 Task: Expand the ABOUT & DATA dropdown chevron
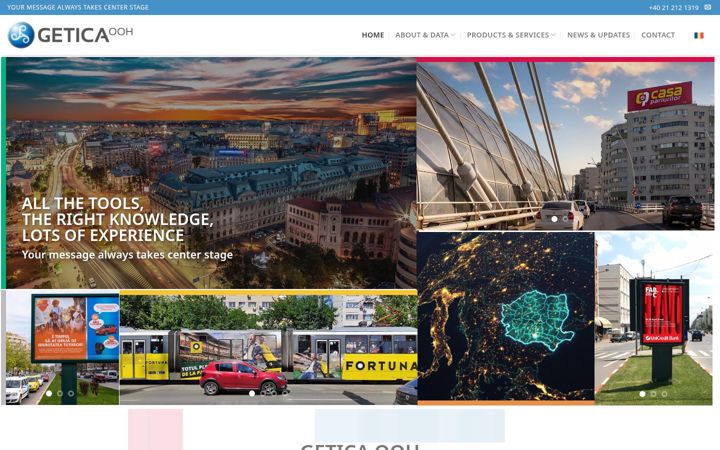pos(453,35)
